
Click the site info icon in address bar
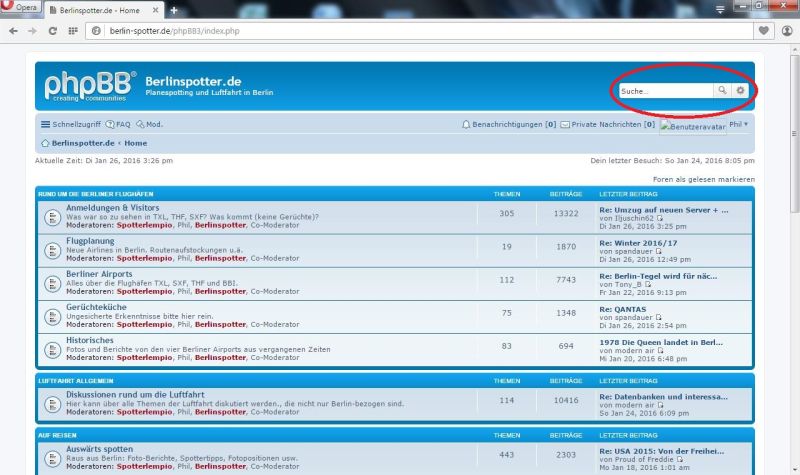96,31
